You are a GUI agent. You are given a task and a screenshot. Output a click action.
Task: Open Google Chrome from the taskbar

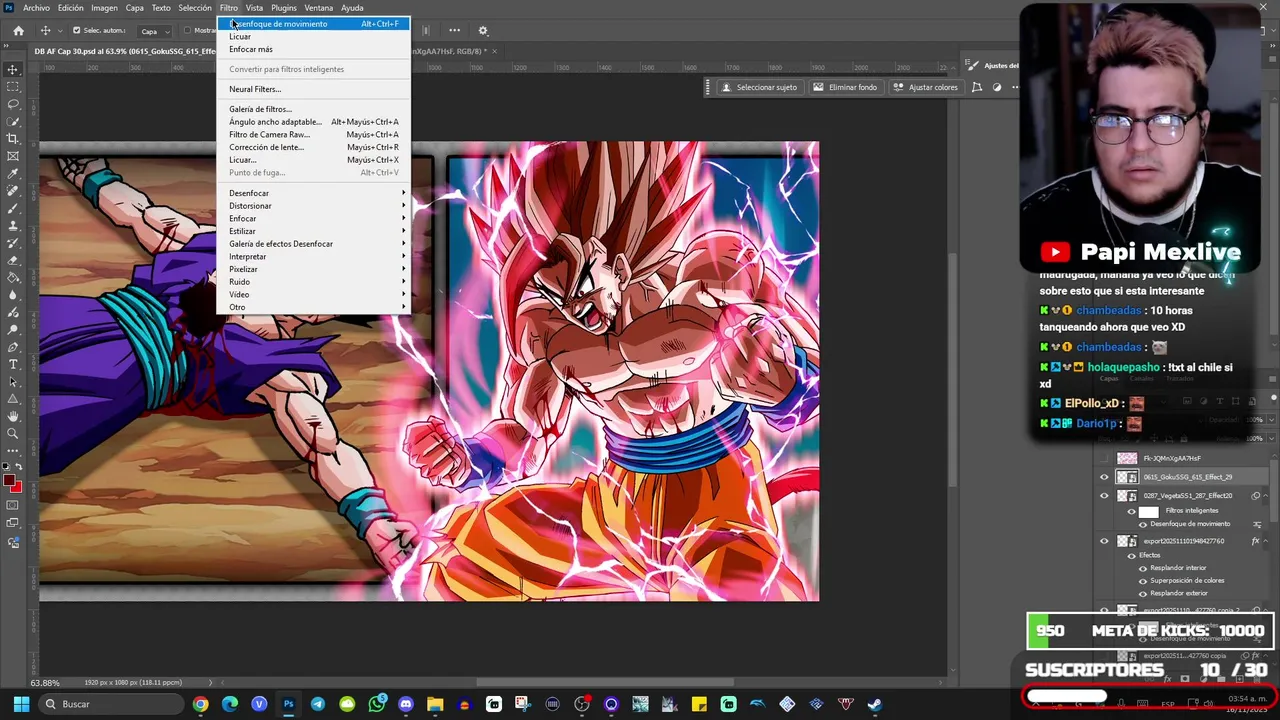coord(201,704)
